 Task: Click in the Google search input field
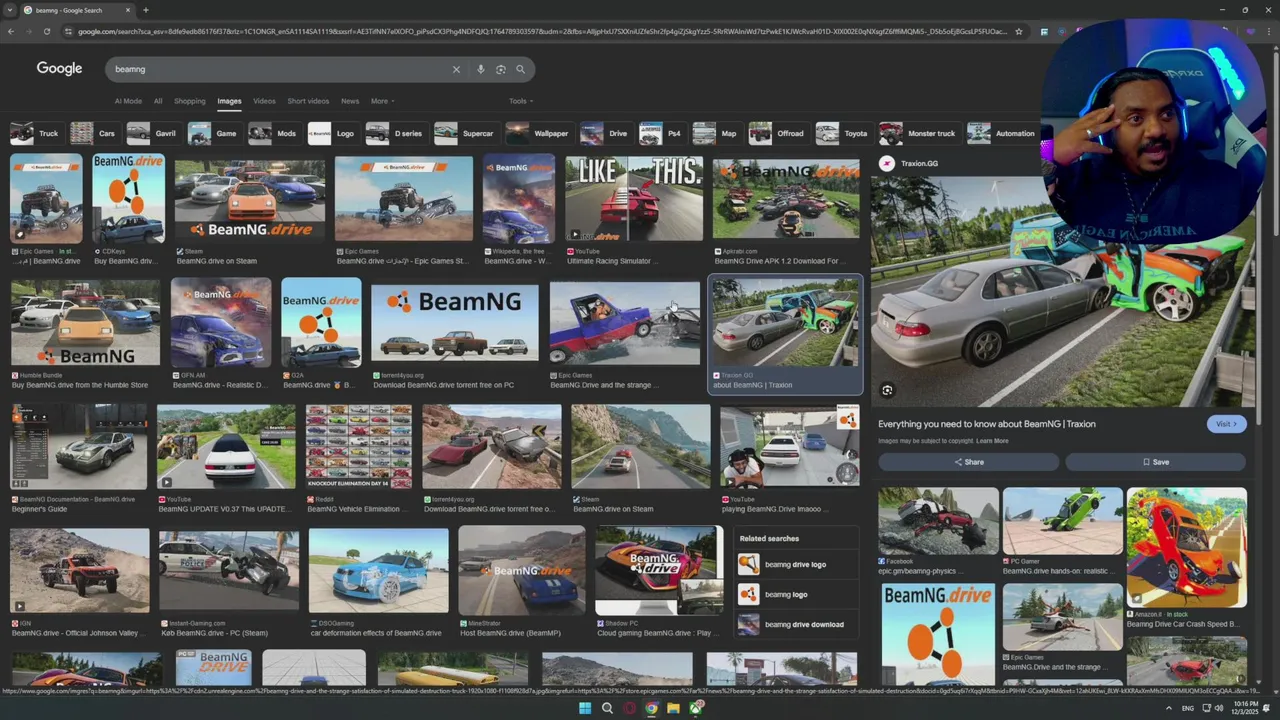pyautogui.click(x=280, y=69)
